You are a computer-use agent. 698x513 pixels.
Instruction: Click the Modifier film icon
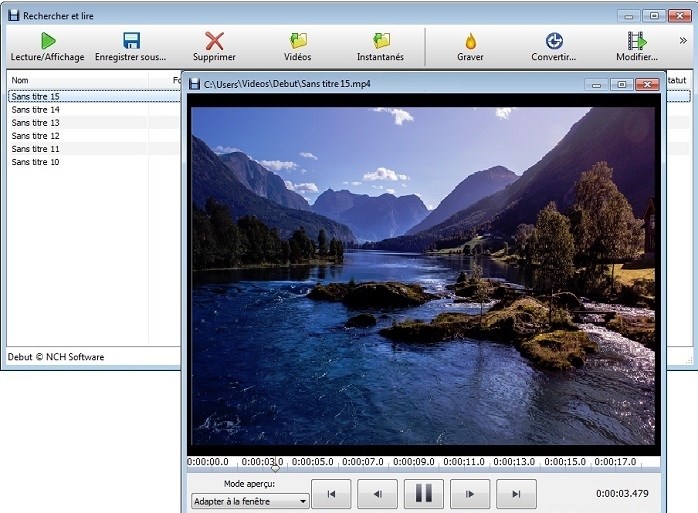(x=637, y=41)
